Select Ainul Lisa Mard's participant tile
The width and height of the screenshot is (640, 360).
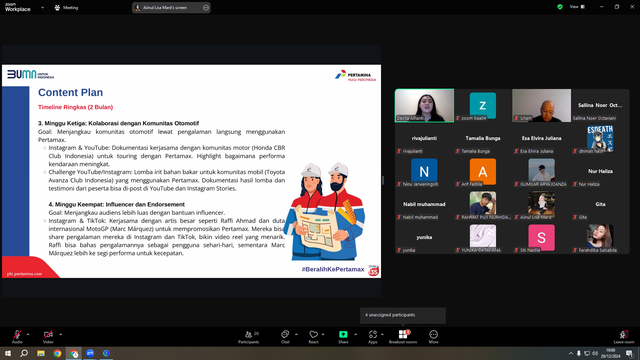(542, 204)
